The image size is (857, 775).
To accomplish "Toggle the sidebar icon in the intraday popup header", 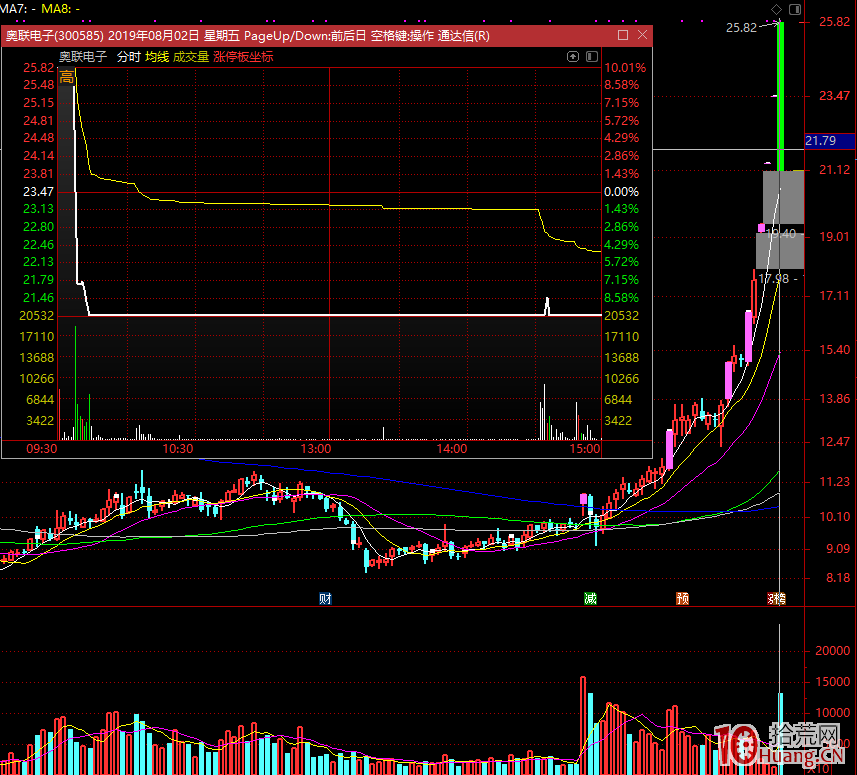I will 592,56.
